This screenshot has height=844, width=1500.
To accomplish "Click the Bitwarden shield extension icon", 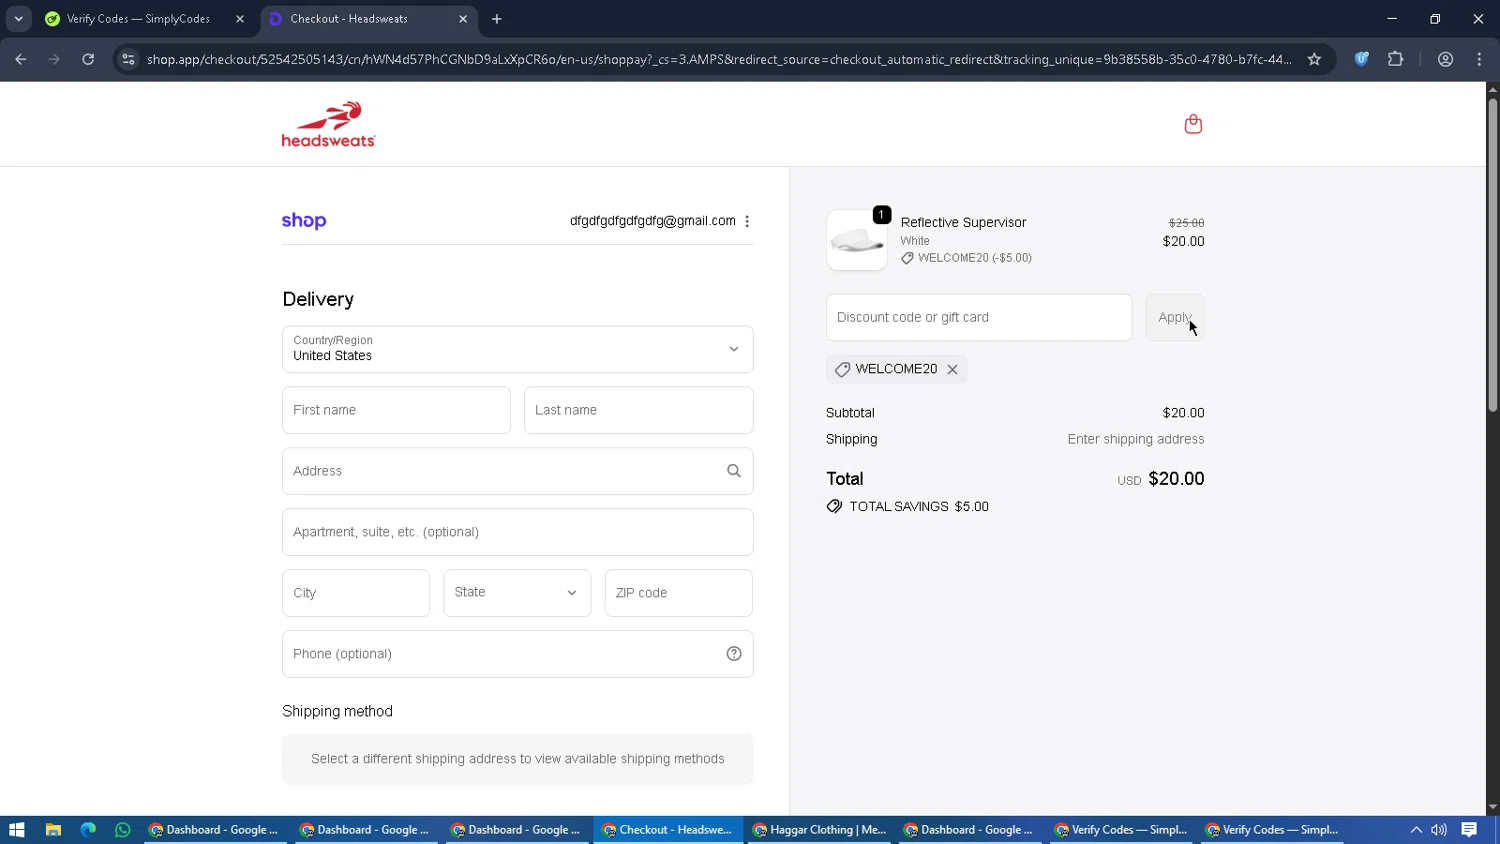I will coord(1361,59).
